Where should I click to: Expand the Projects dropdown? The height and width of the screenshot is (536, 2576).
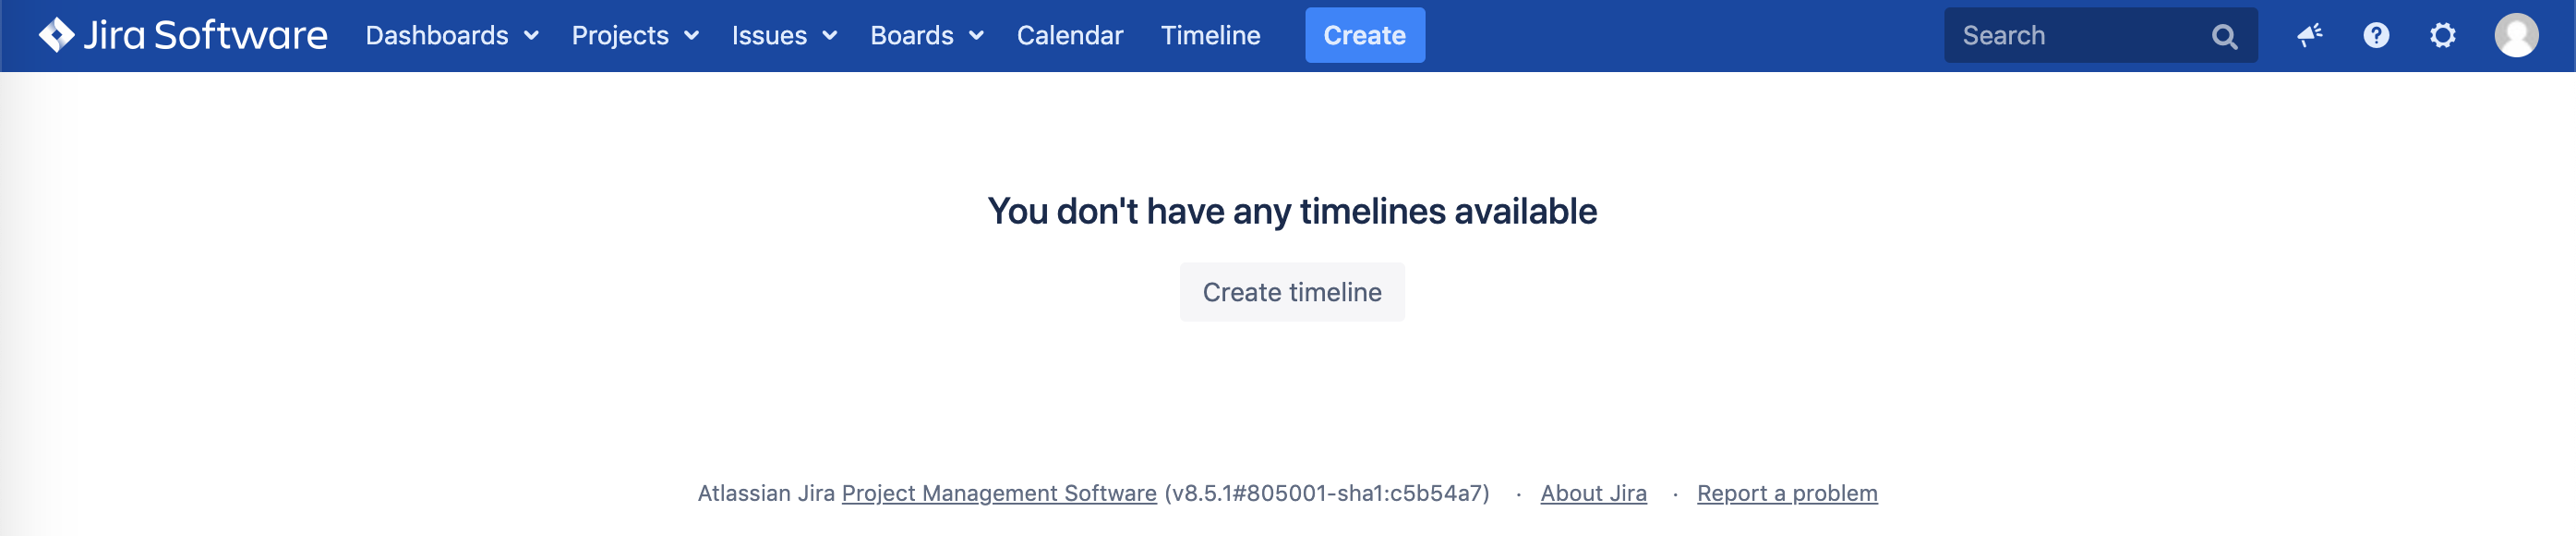635,36
